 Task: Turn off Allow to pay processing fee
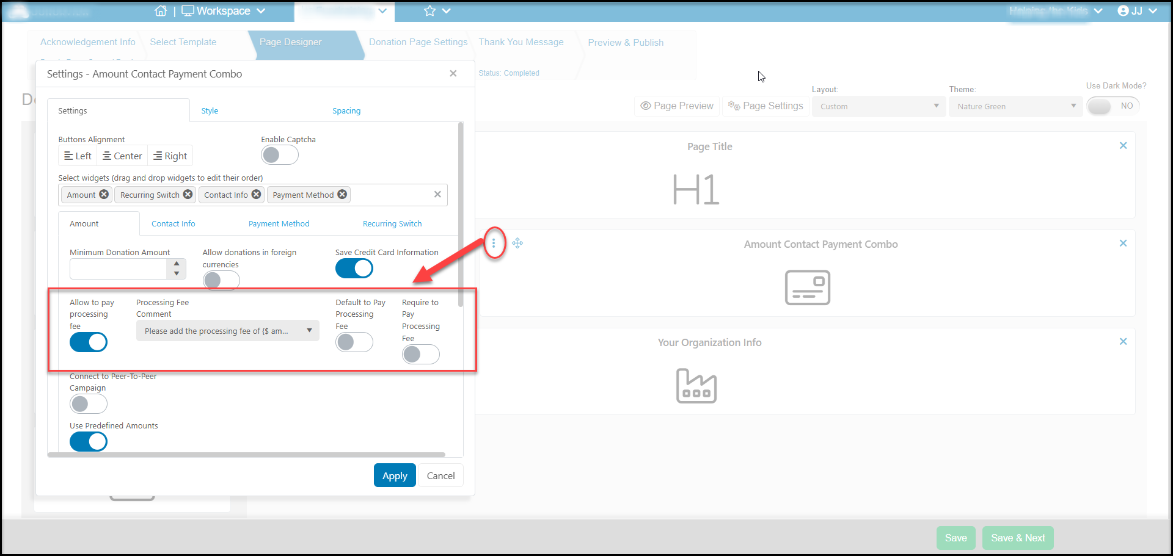click(88, 343)
